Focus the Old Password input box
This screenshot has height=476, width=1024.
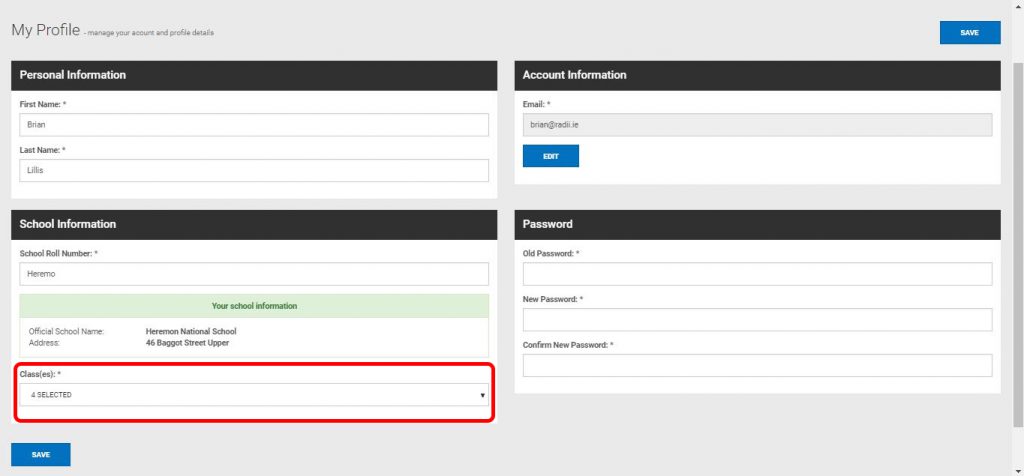tap(757, 274)
